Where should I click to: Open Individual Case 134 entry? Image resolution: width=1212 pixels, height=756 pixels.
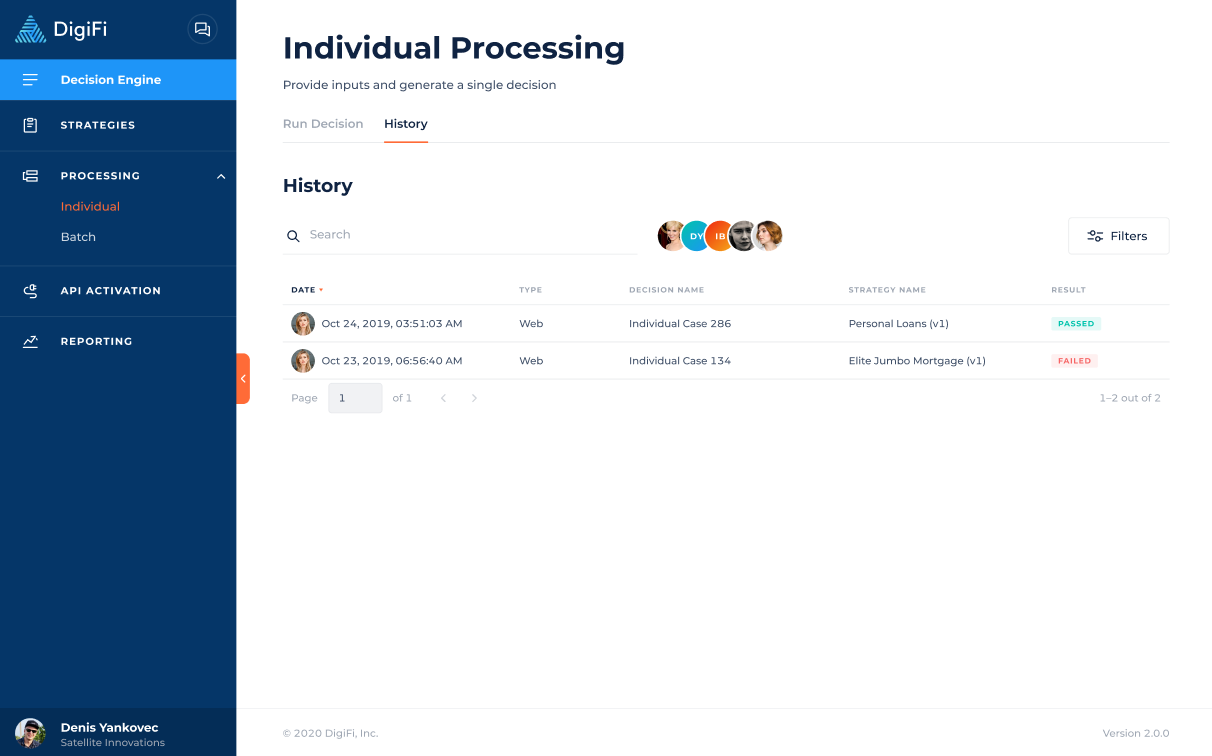680,361
